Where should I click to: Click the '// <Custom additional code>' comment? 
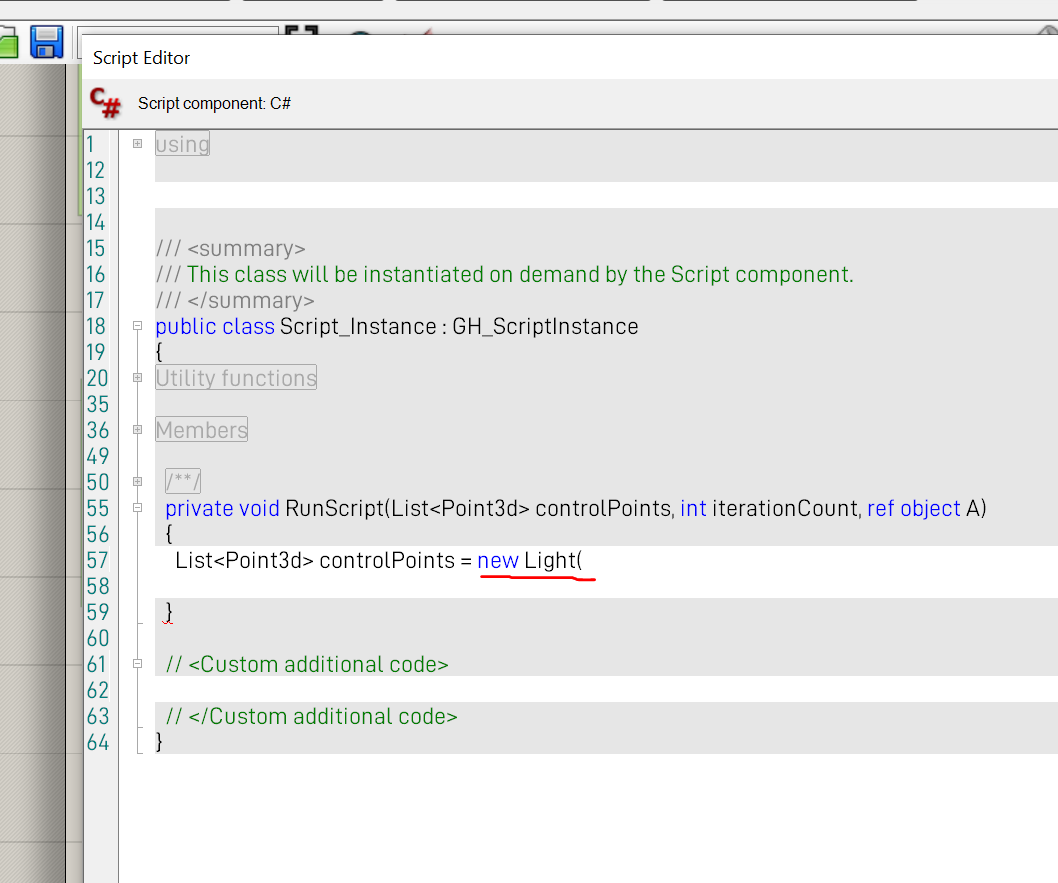click(307, 664)
